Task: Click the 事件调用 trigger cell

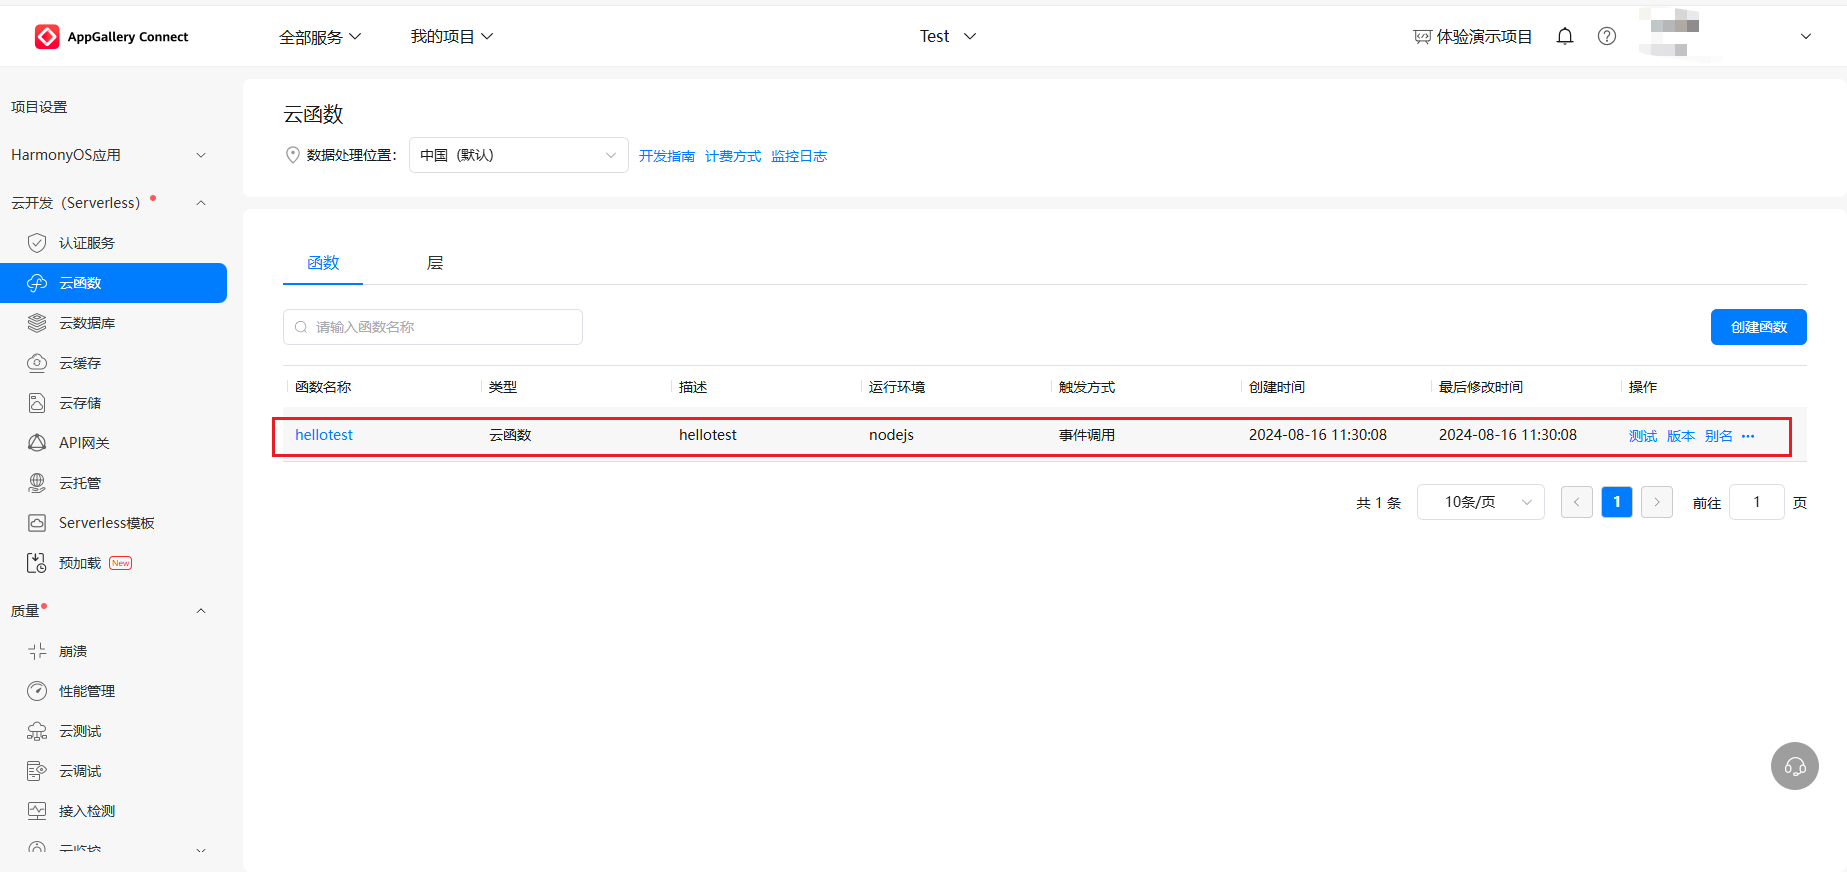Action: (1087, 435)
